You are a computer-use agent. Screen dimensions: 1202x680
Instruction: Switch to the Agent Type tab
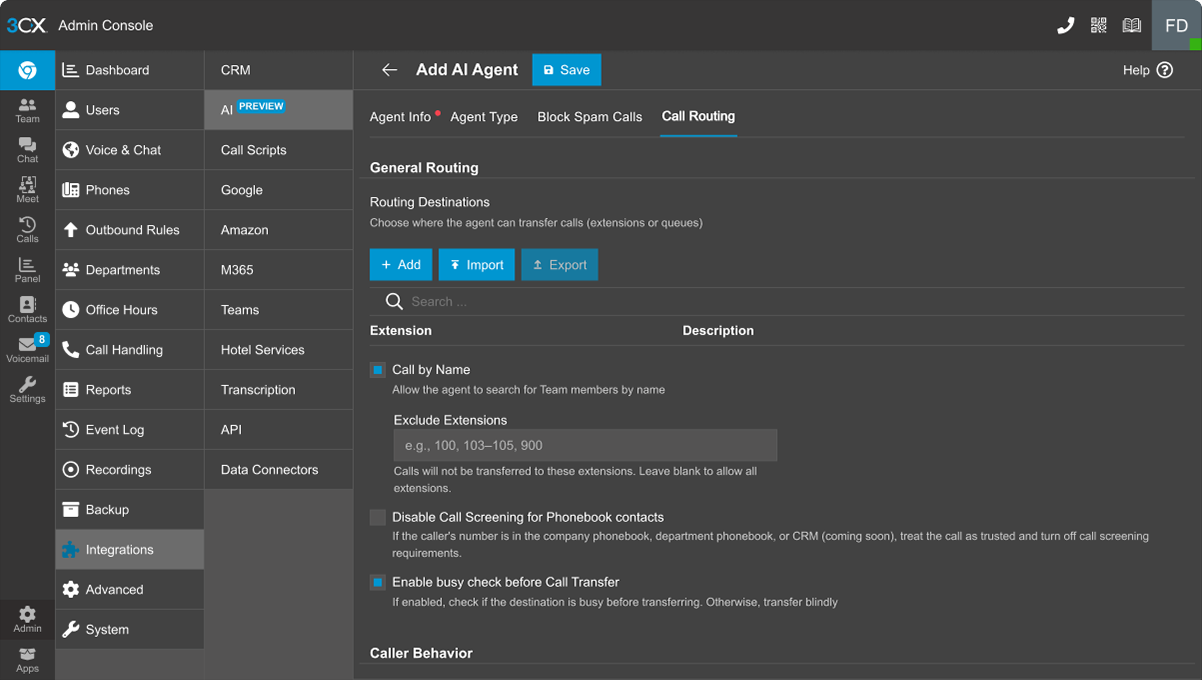point(484,117)
